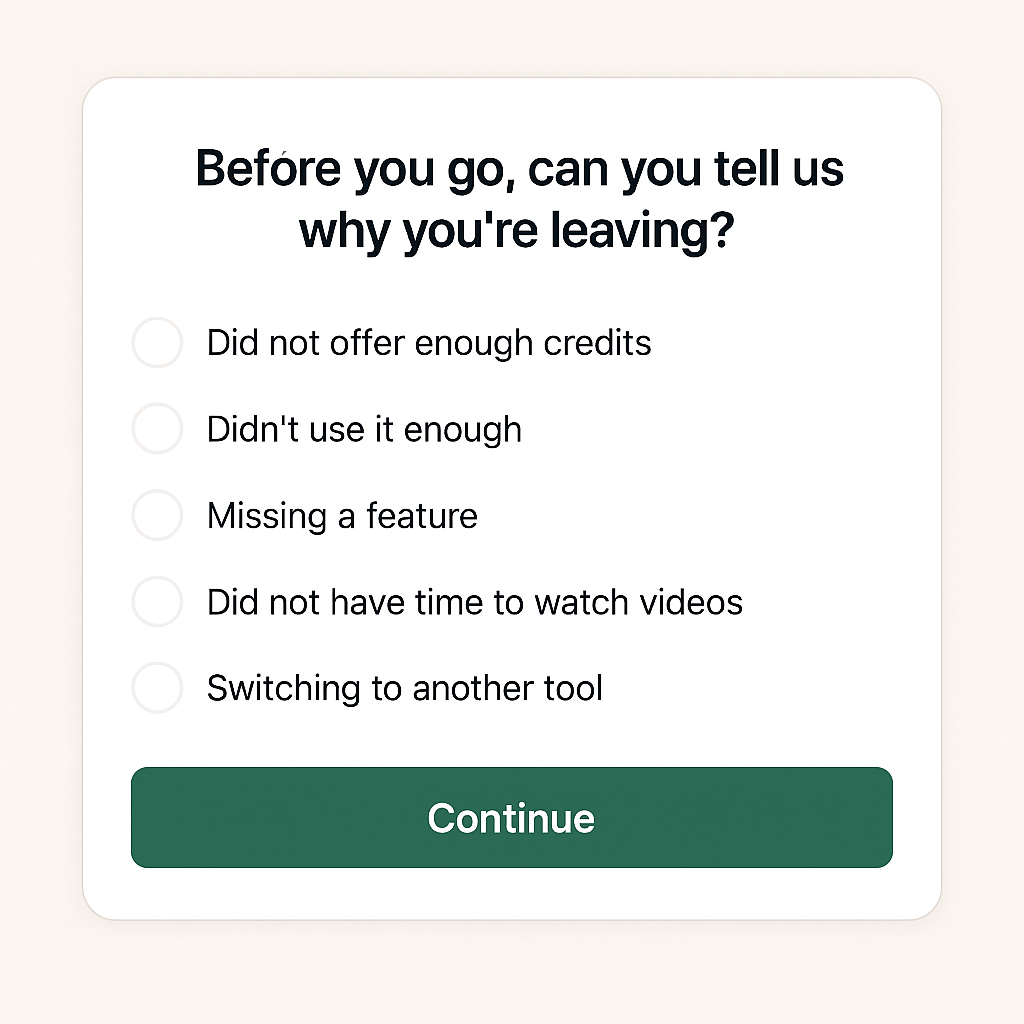
Task: Pick the 'Missing a feature' radio option
Action: (x=157, y=515)
